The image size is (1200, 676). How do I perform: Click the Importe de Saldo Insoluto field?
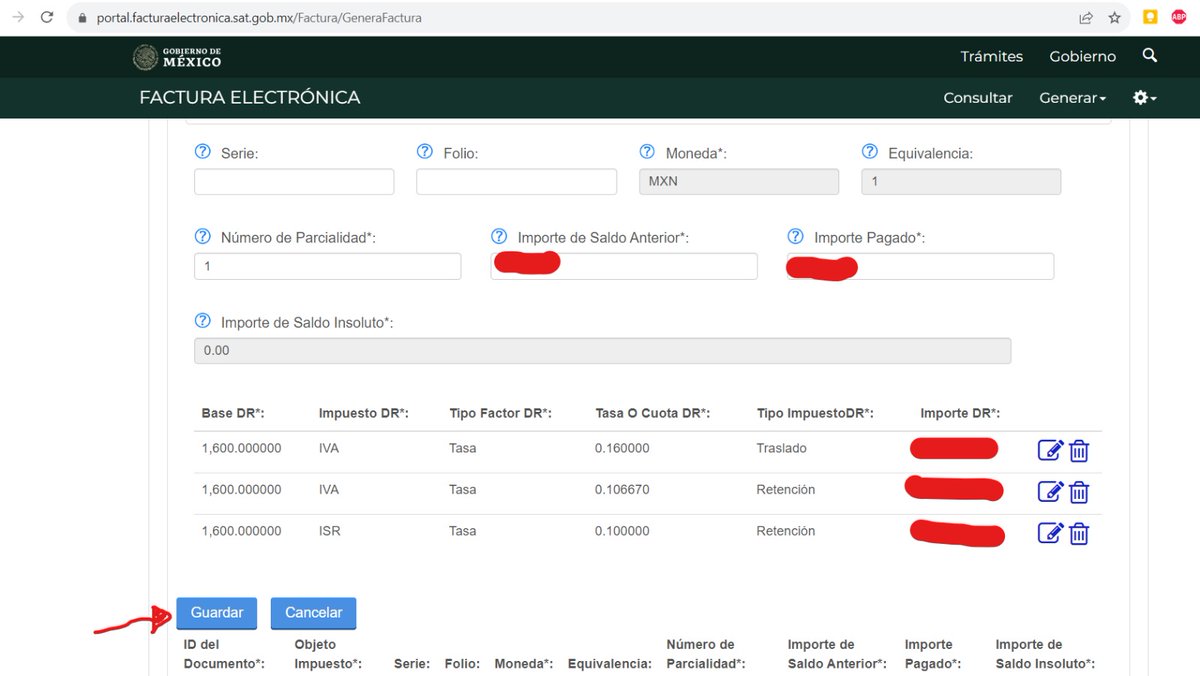(602, 350)
